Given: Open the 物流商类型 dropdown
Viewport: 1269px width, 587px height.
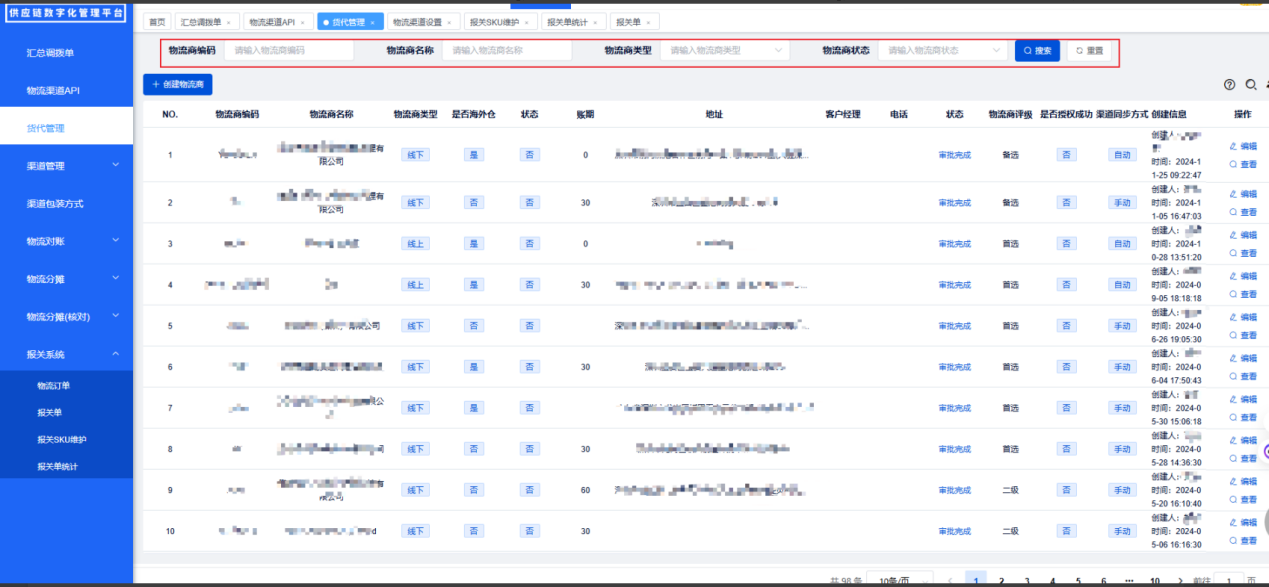Looking at the screenshot, I should (x=724, y=50).
